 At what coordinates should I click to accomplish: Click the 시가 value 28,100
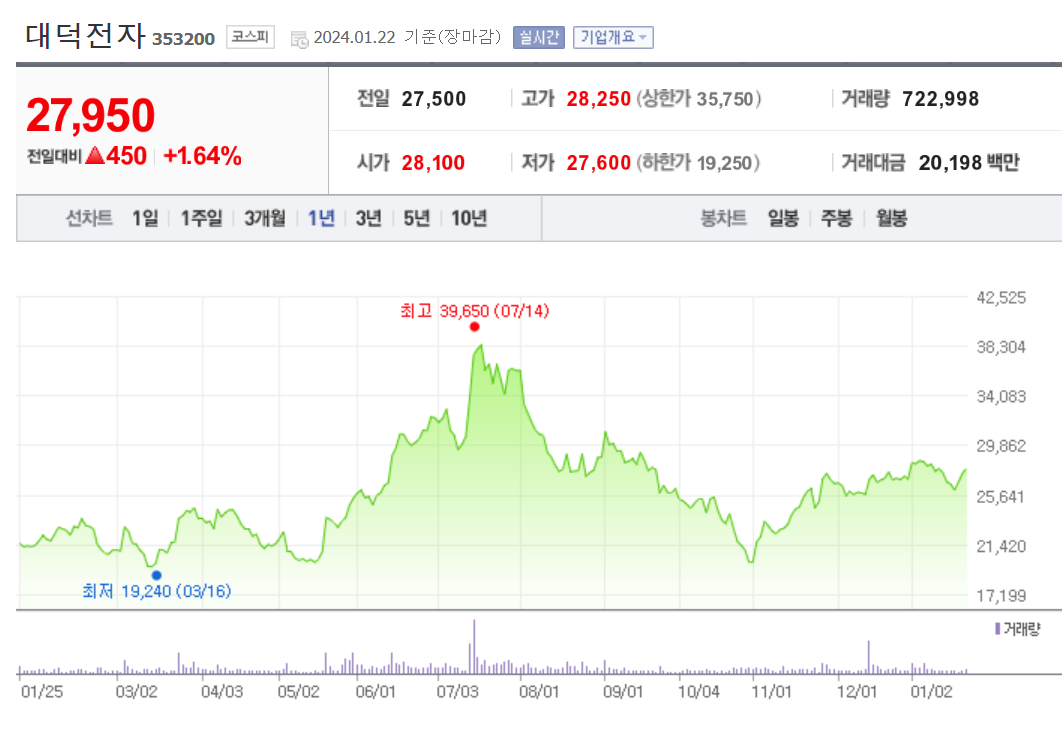pos(433,163)
